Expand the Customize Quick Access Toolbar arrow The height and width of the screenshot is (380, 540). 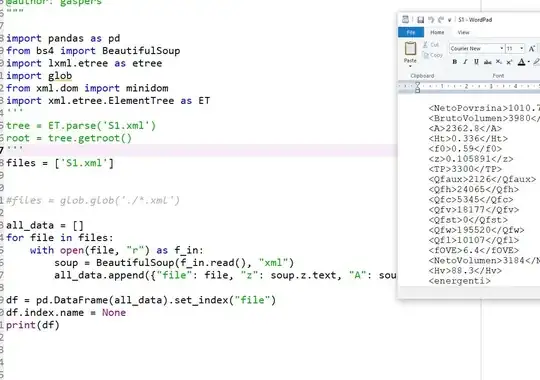tap(449, 20)
